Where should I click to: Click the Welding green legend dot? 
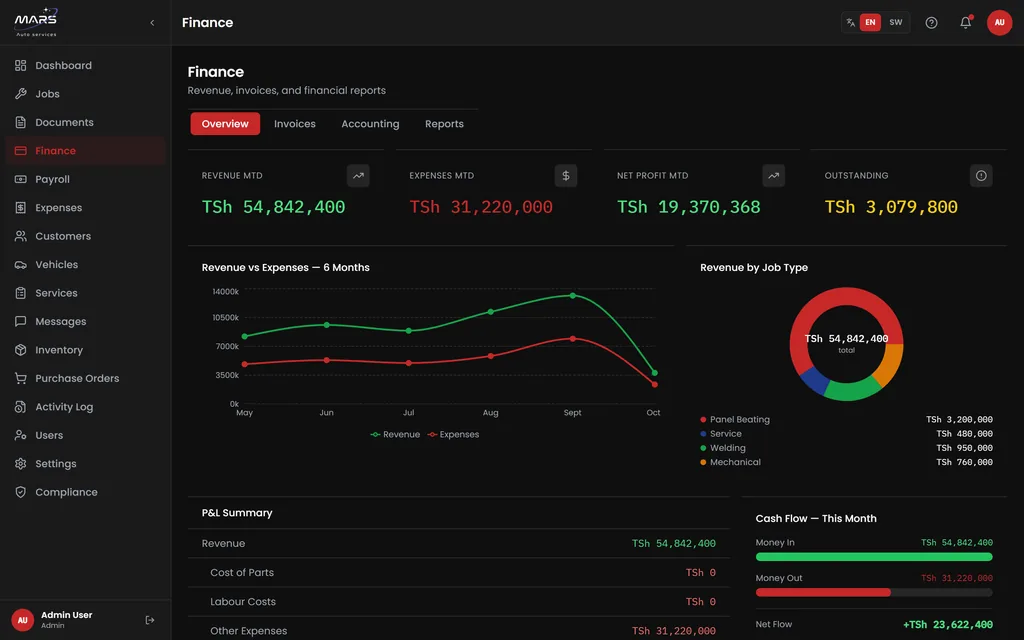pyautogui.click(x=703, y=448)
